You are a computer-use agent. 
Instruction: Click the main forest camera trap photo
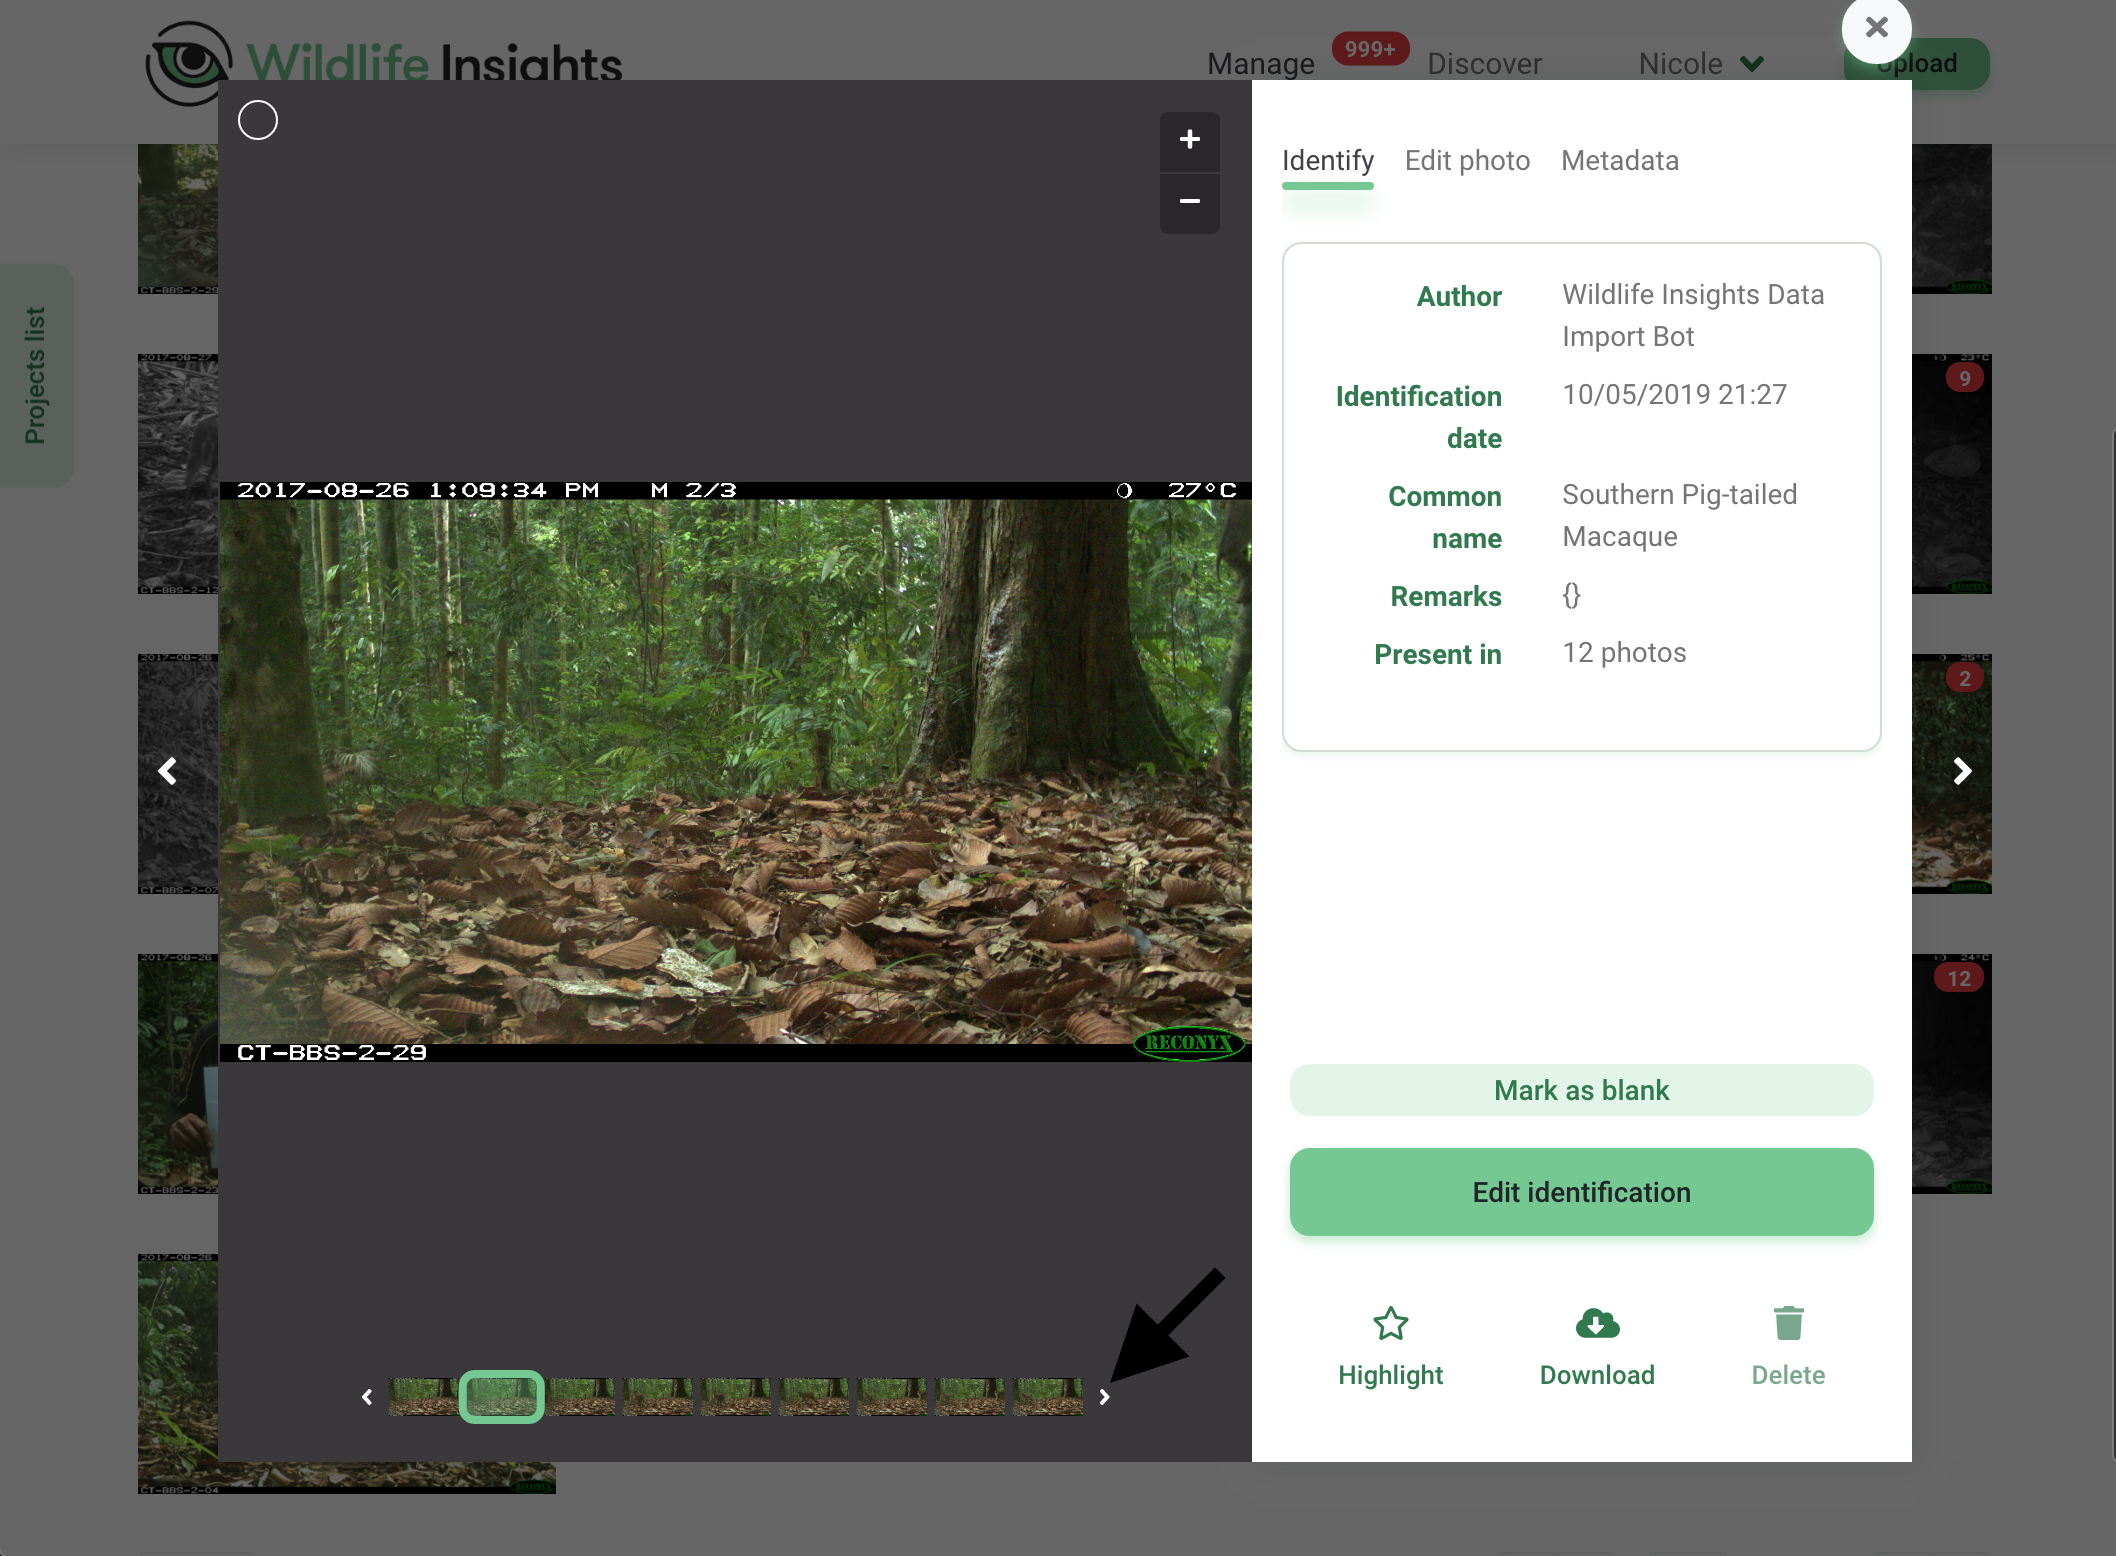(735, 771)
